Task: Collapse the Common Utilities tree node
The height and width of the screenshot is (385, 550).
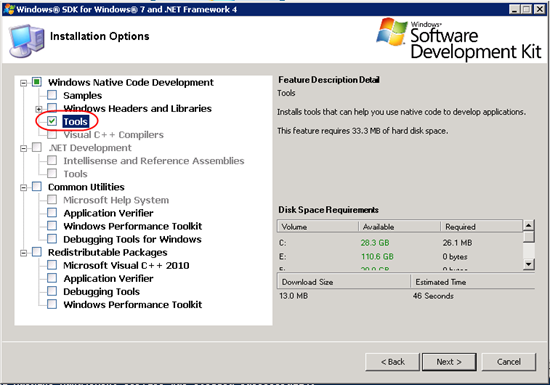Action: pos(24,188)
